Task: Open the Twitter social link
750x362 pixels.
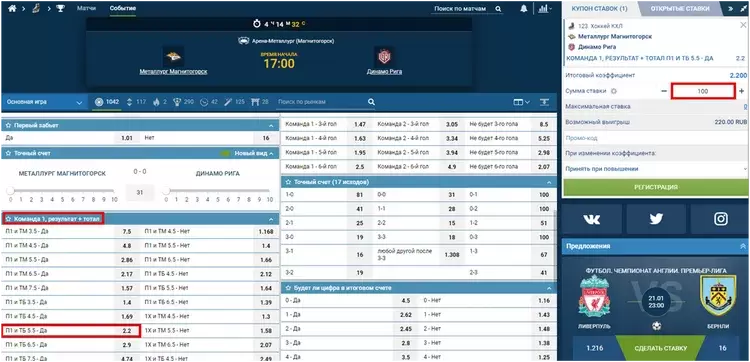Action: point(656,219)
